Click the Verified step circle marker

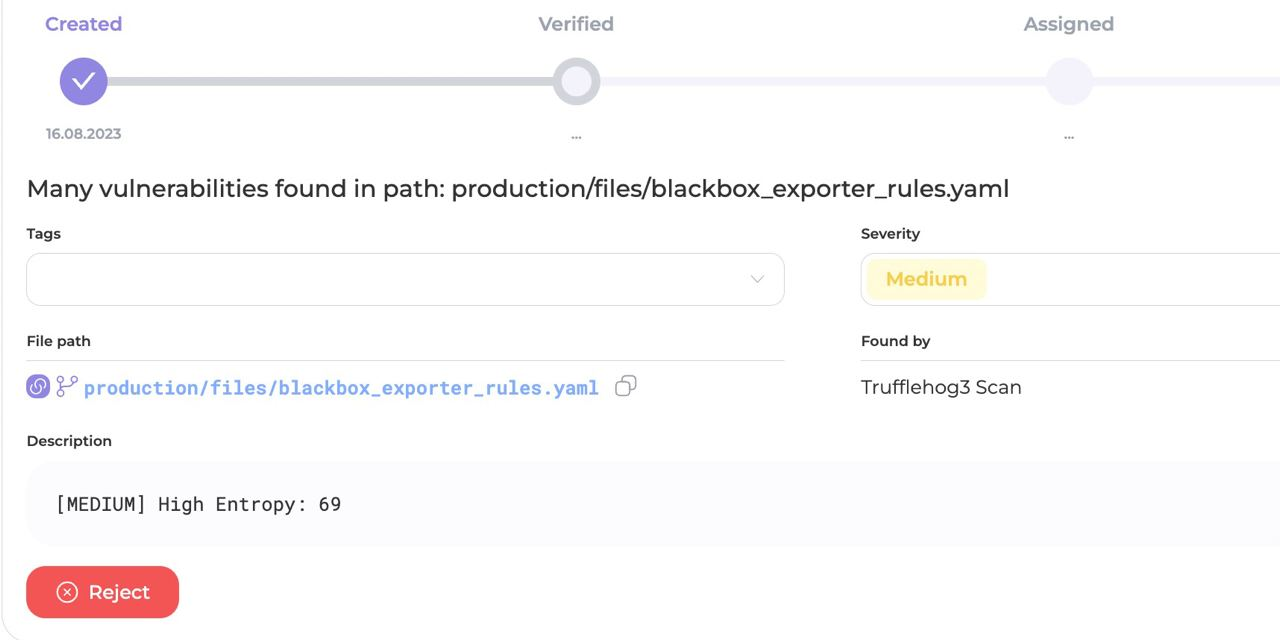(x=576, y=81)
